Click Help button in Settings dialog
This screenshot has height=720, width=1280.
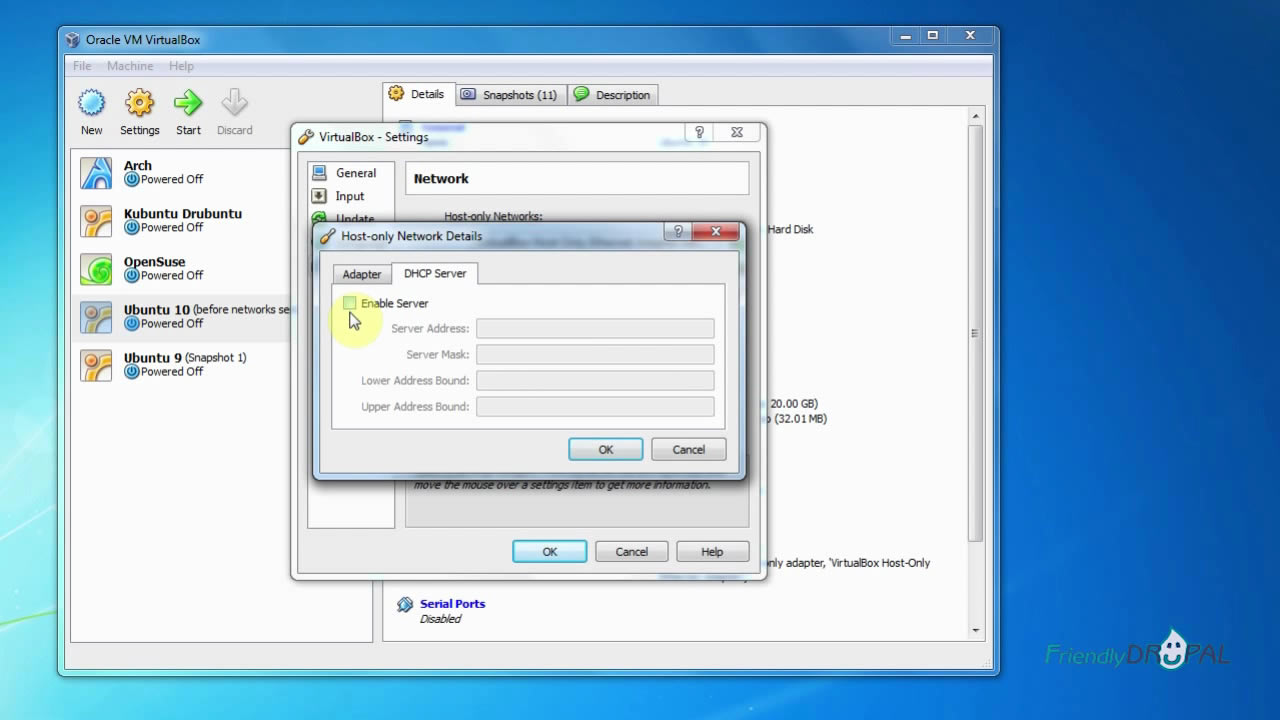pos(712,552)
